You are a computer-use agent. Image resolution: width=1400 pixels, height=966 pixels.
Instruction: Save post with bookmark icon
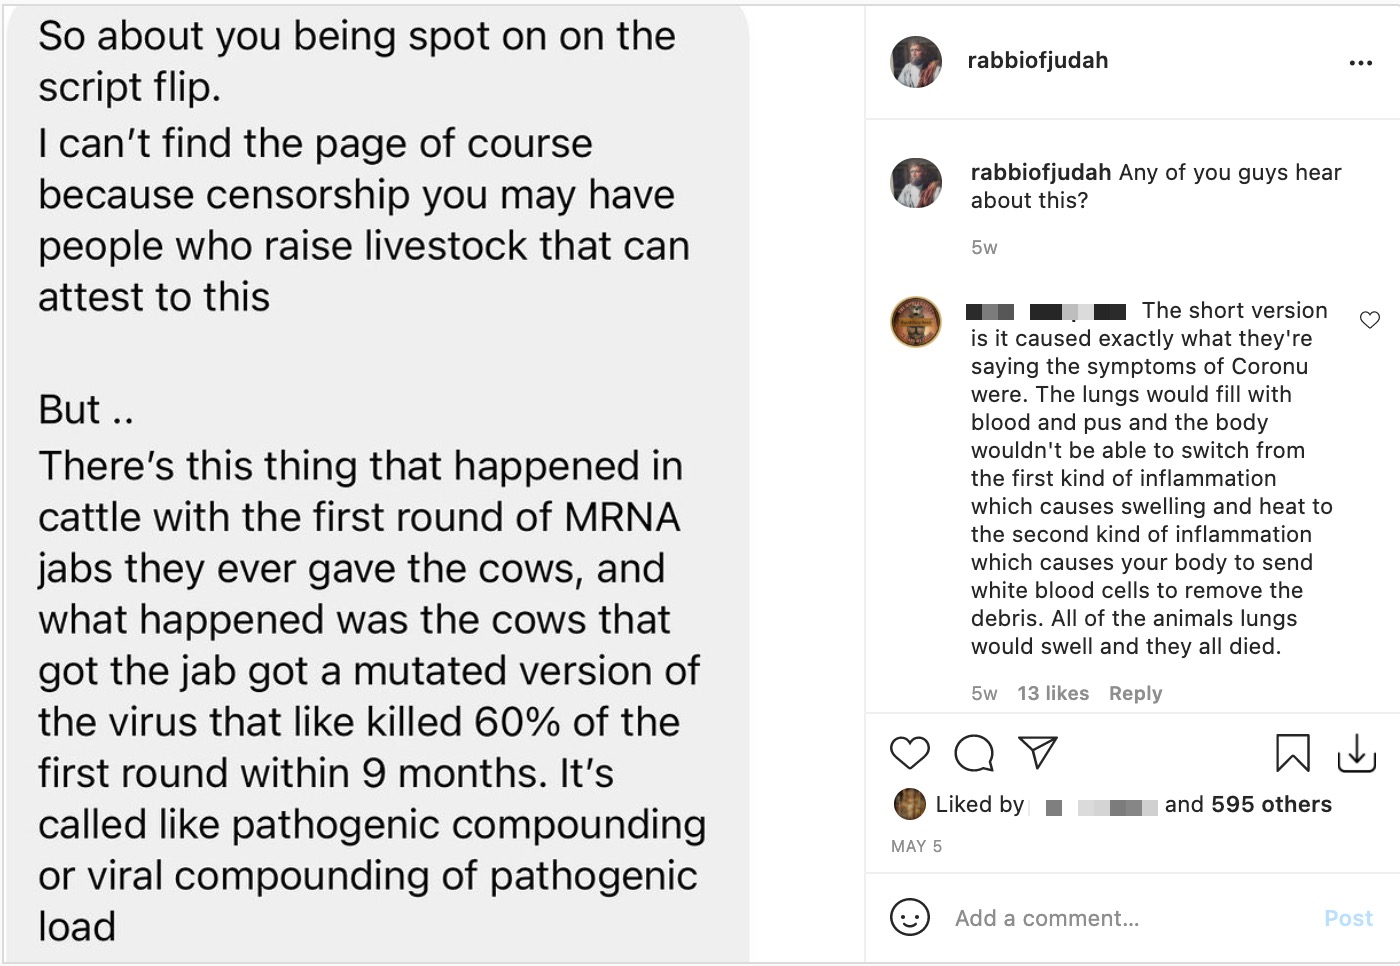tap(1292, 753)
